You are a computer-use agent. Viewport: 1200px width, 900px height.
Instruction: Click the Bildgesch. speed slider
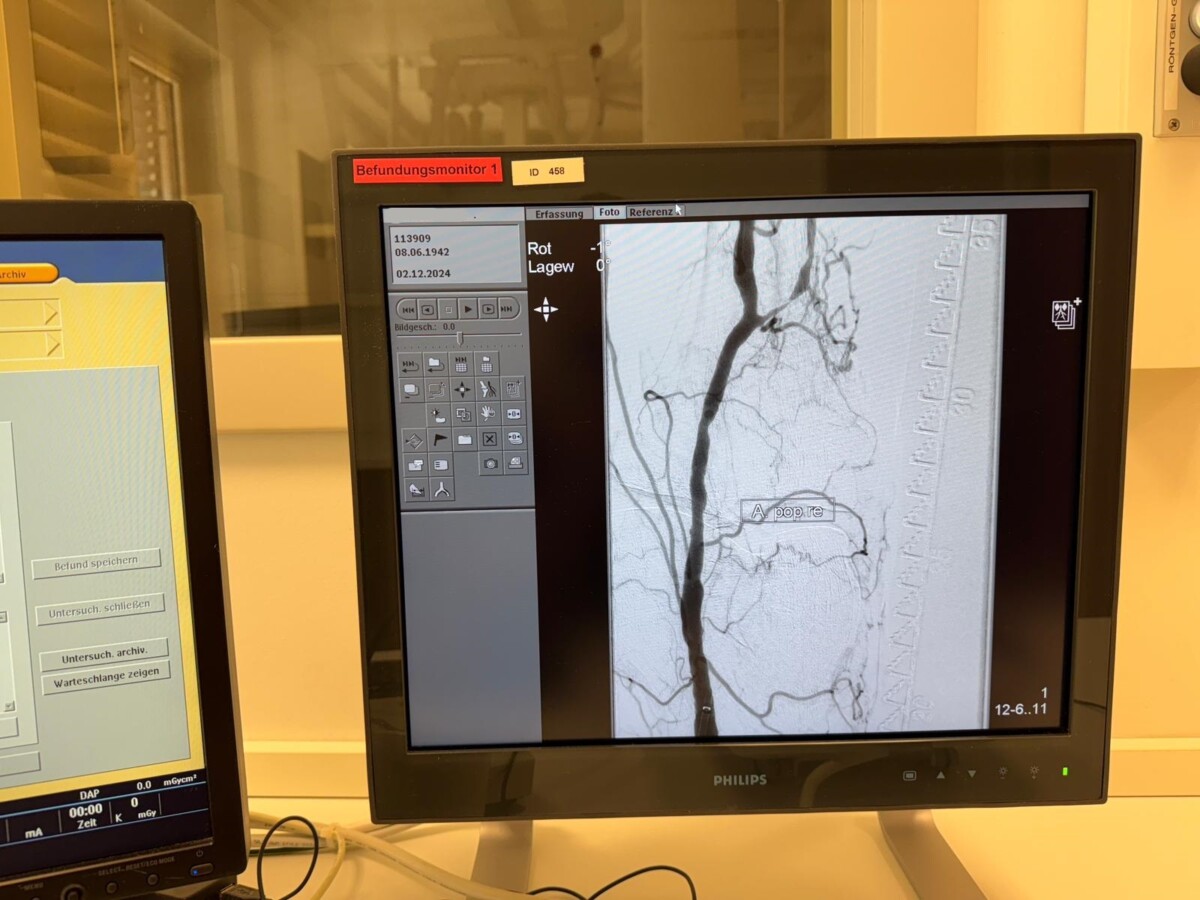(460, 336)
